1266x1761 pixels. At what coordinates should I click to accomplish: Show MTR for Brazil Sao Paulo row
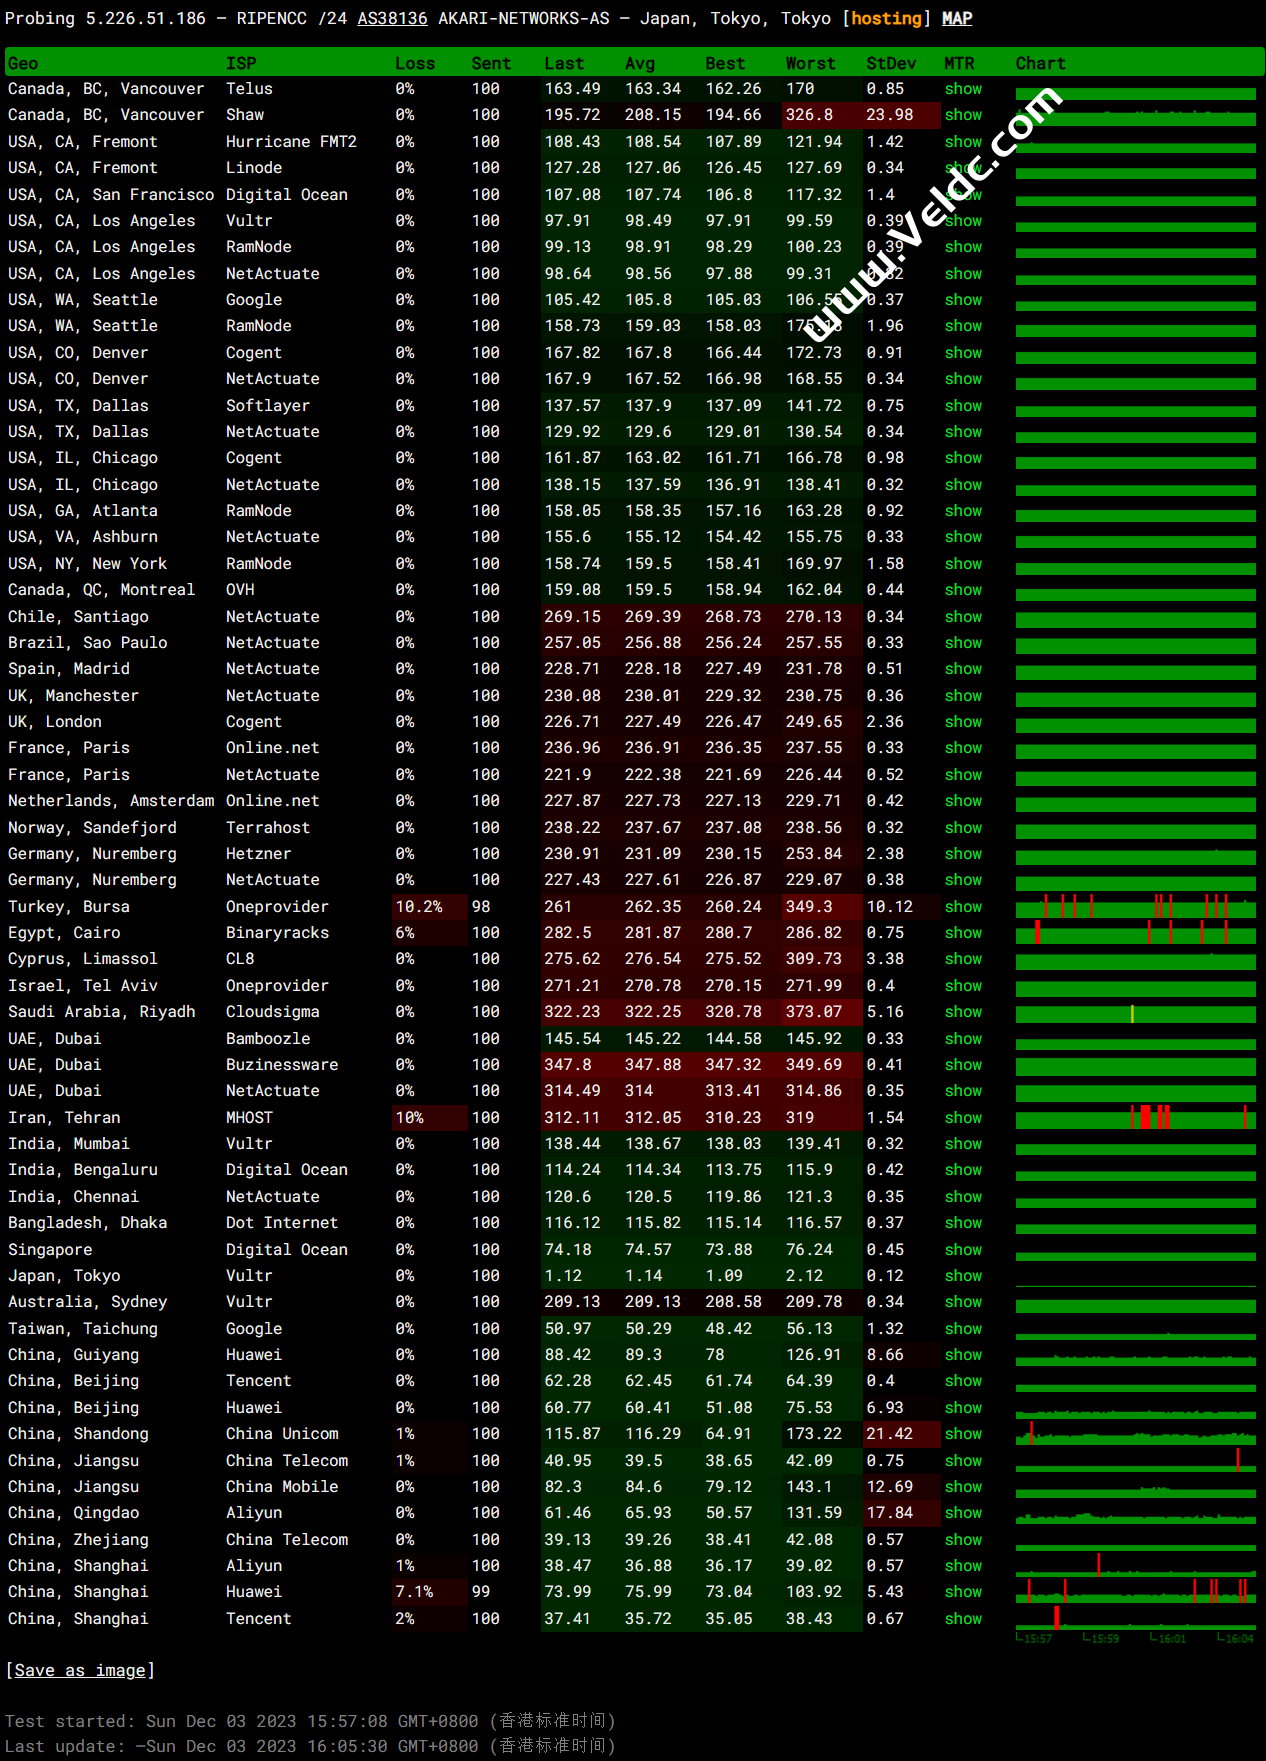(963, 643)
